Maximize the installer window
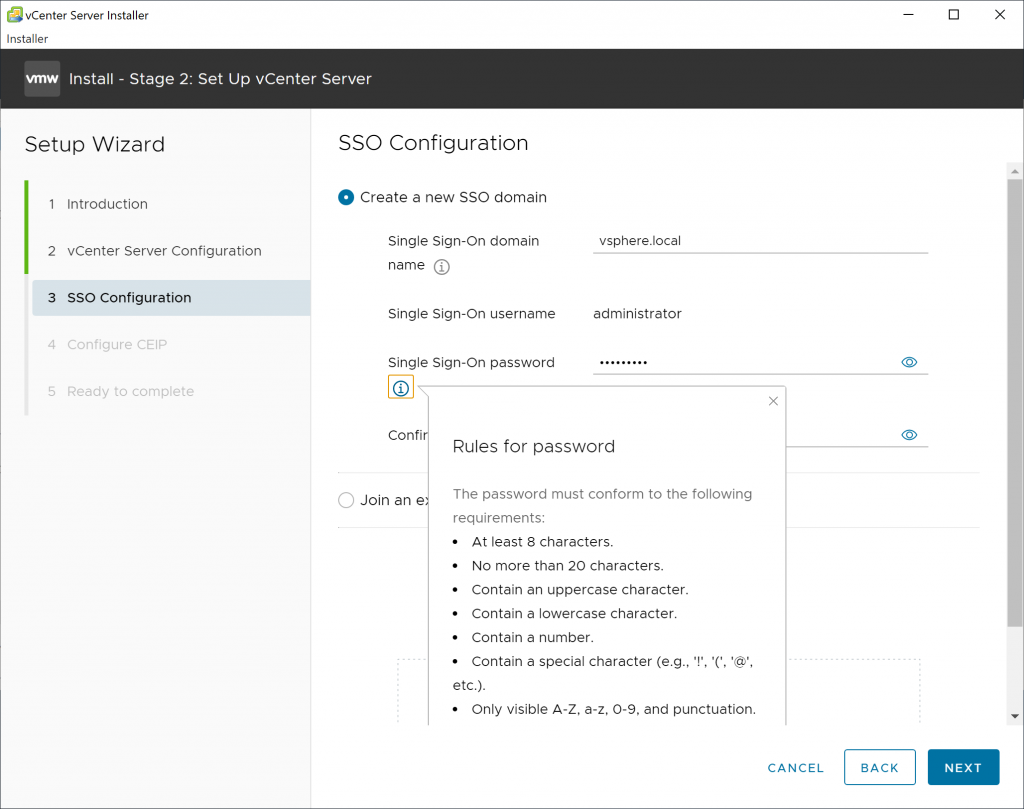This screenshot has width=1024, height=809. [x=953, y=14]
